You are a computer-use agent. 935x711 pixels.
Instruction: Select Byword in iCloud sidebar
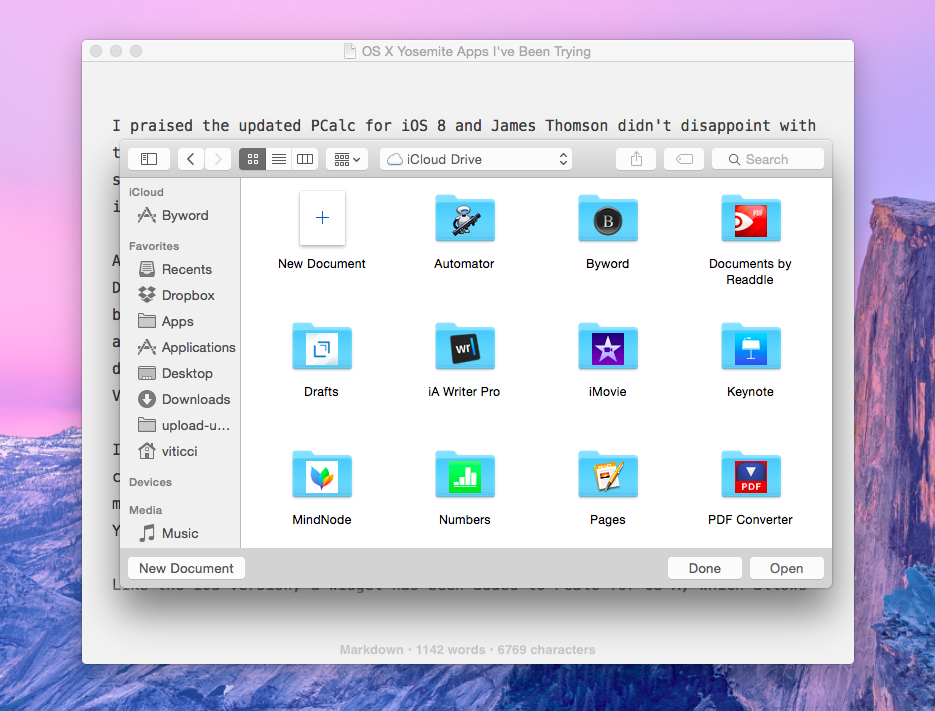pyautogui.click(x=179, y=215)
